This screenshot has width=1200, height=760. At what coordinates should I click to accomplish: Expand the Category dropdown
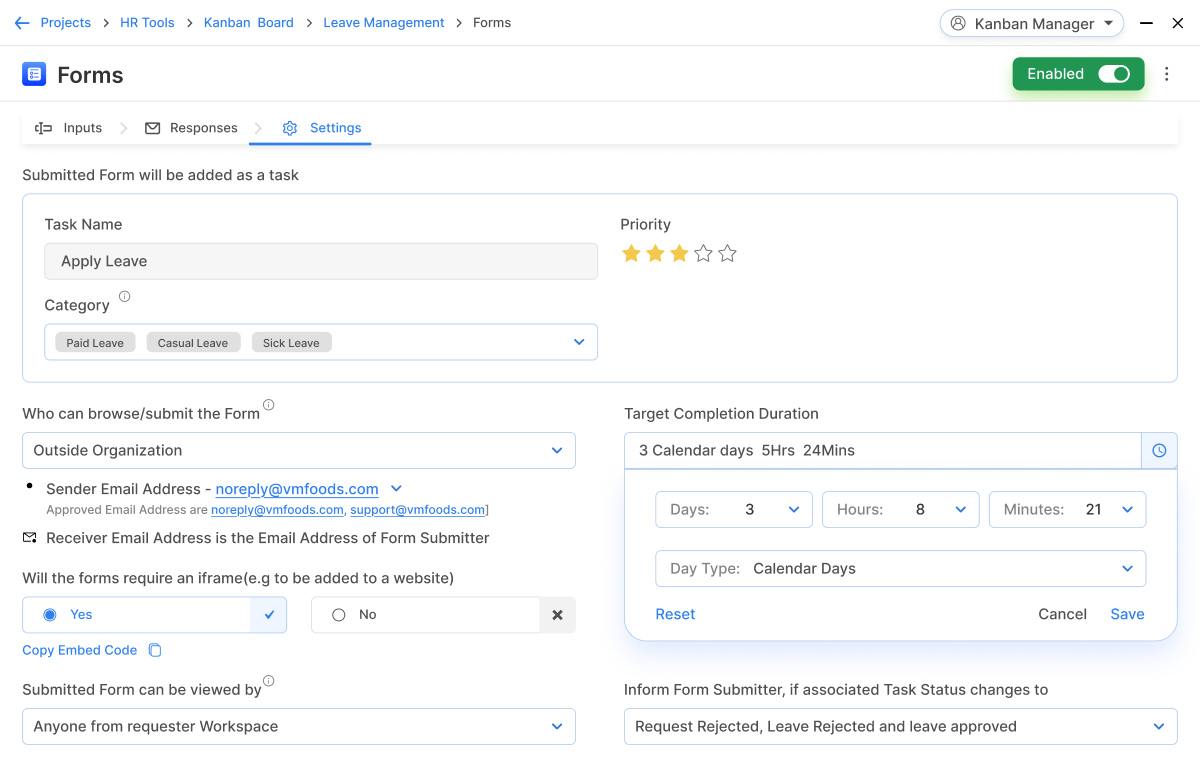click(578, 342)
